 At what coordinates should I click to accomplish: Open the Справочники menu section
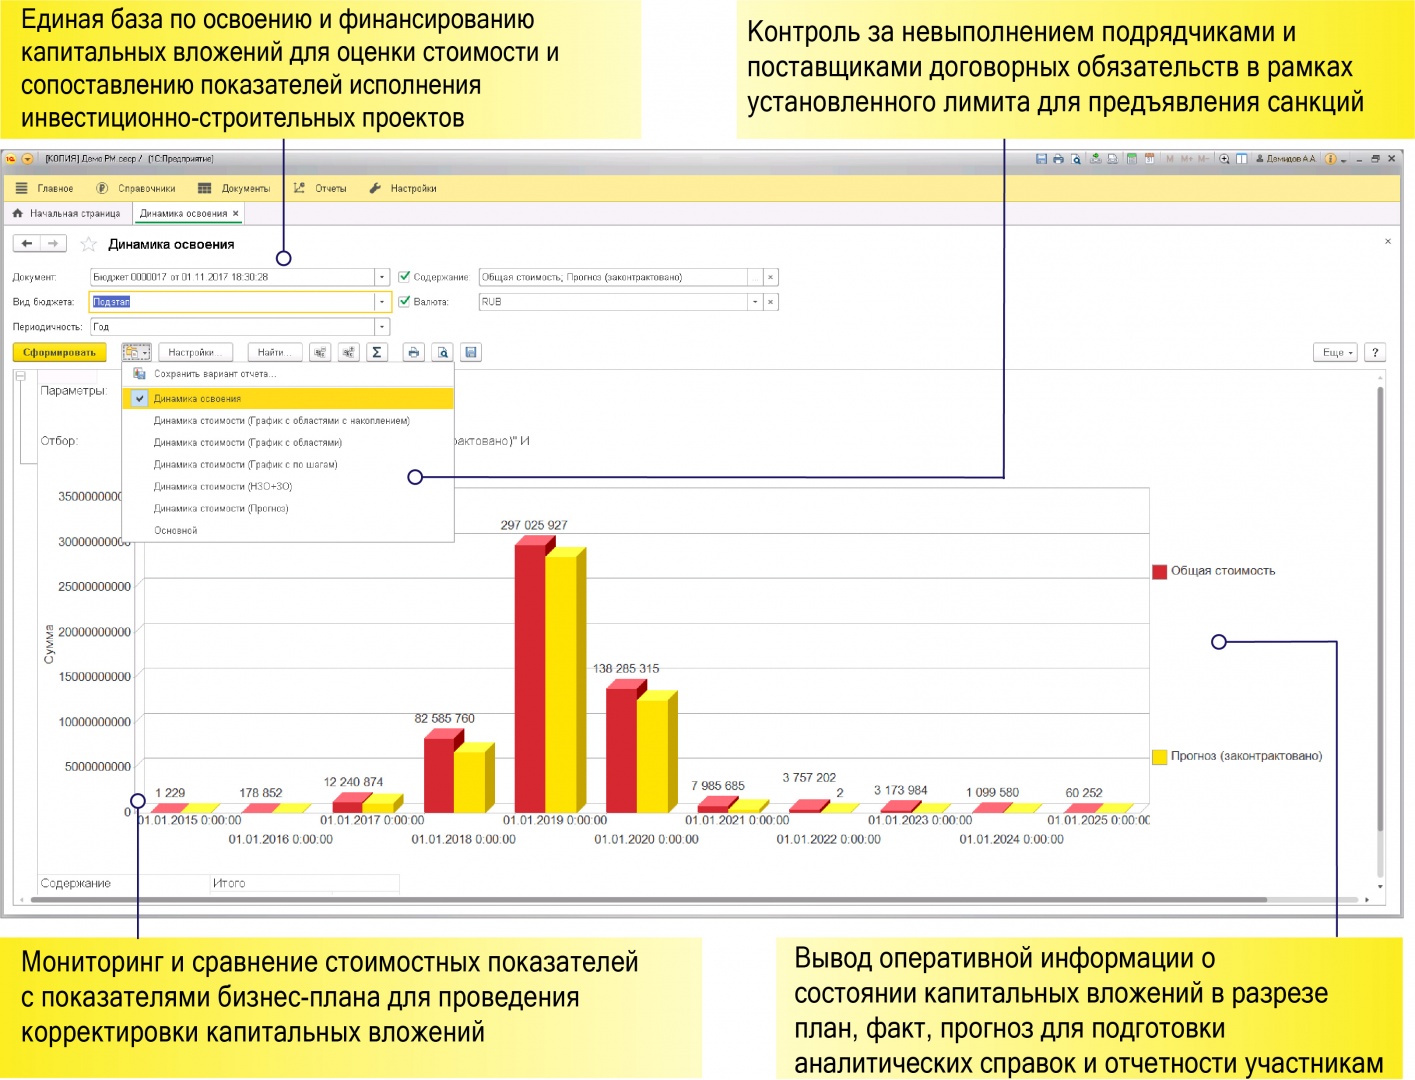[136, 188]
